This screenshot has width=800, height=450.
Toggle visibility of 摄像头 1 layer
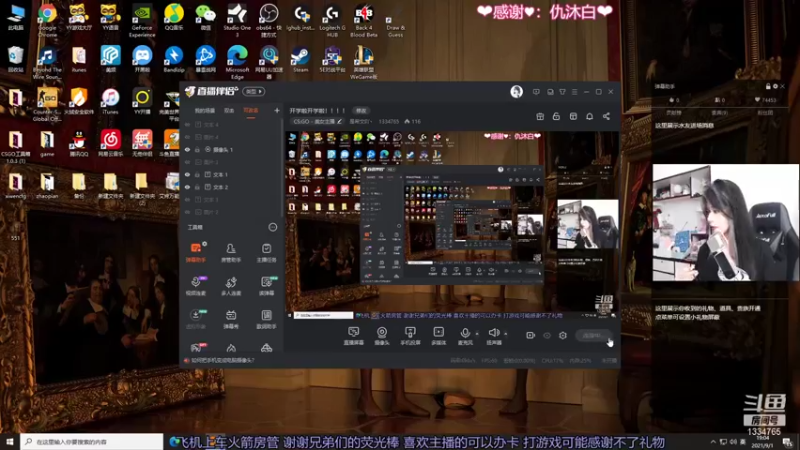tap(187, 149)
